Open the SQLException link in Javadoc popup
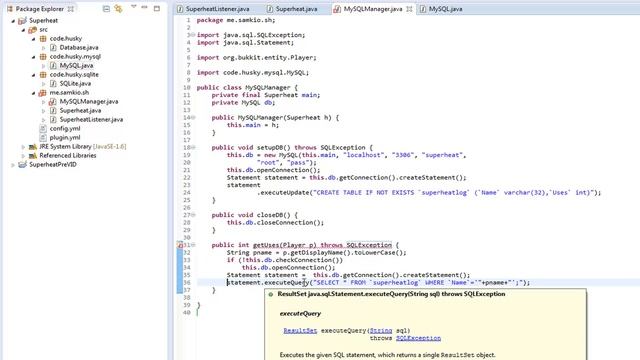This screenshot has width=640, height=360. (x=418, y=338)
